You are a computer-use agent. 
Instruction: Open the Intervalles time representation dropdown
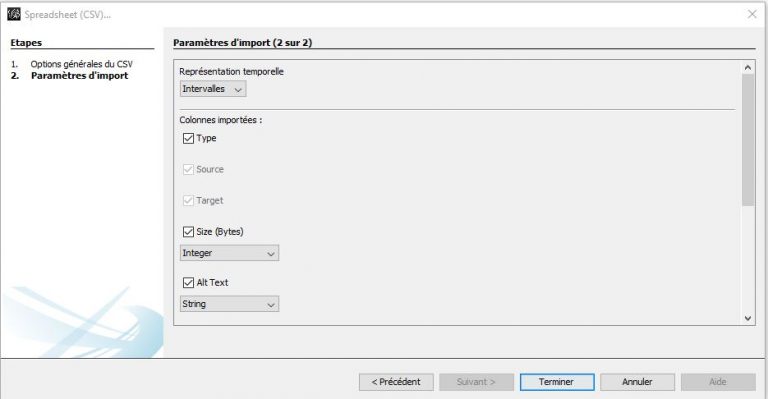213,89
